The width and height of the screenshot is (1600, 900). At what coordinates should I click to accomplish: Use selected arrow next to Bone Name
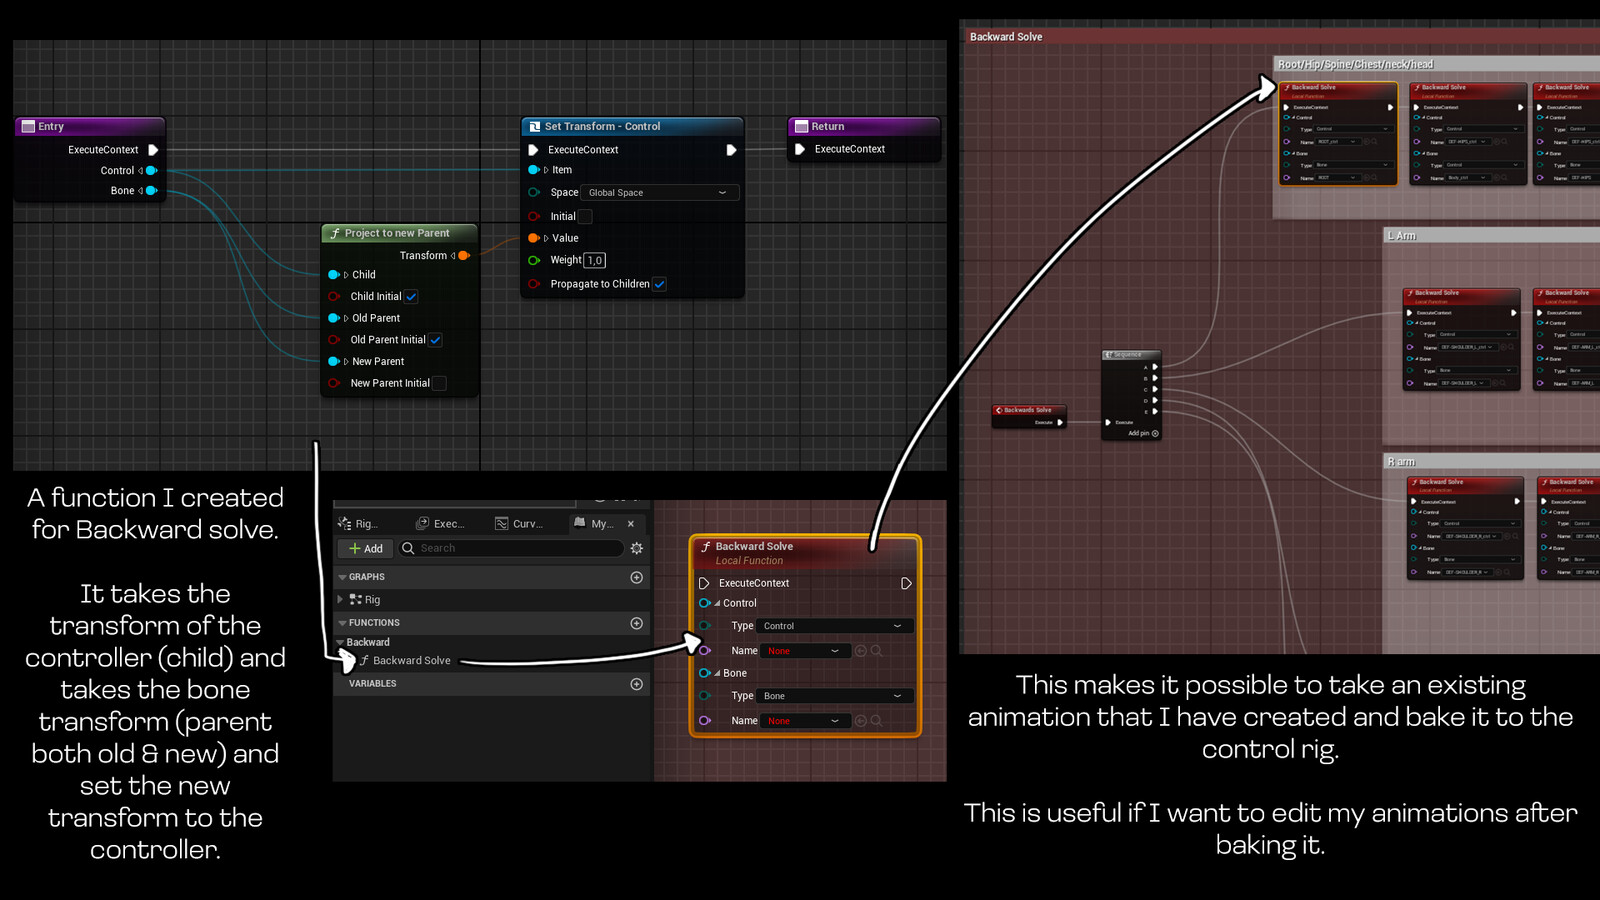tap(860, 721)
